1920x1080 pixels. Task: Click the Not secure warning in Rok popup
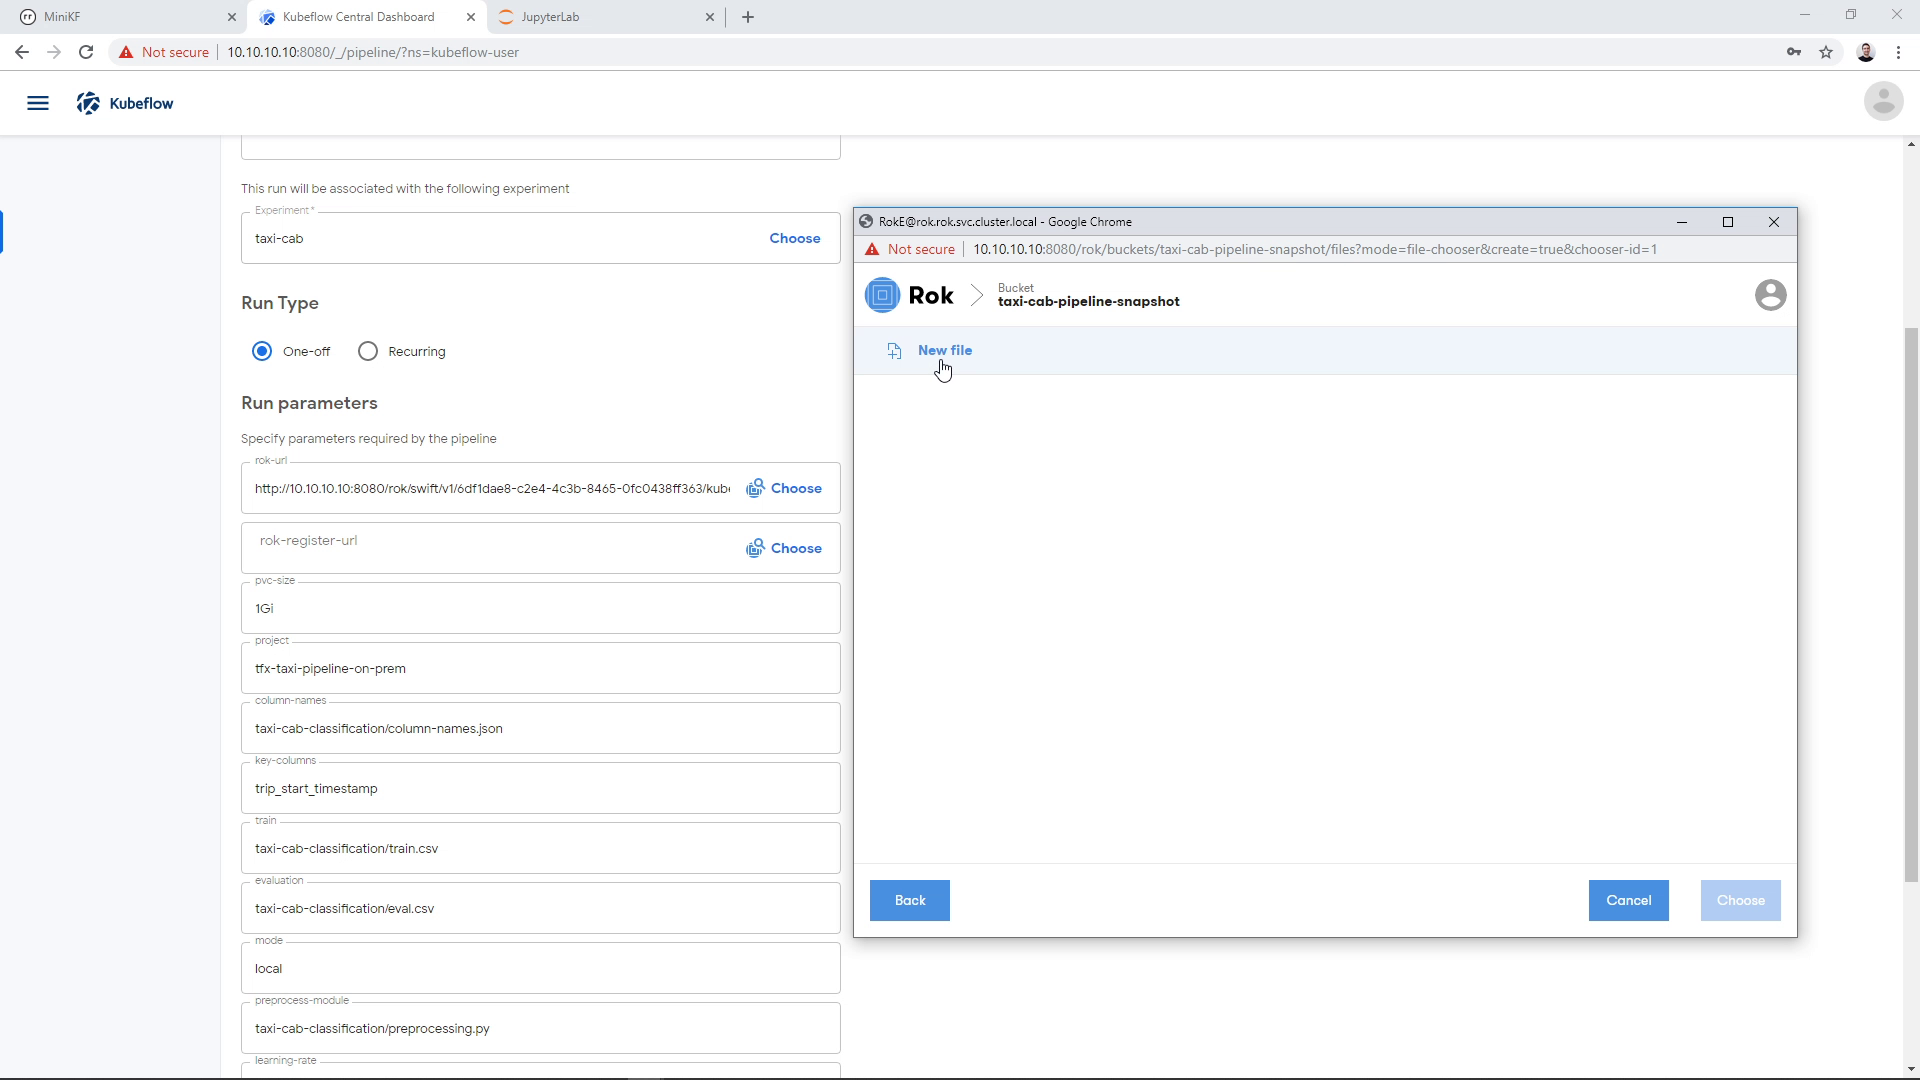point(910,249)
